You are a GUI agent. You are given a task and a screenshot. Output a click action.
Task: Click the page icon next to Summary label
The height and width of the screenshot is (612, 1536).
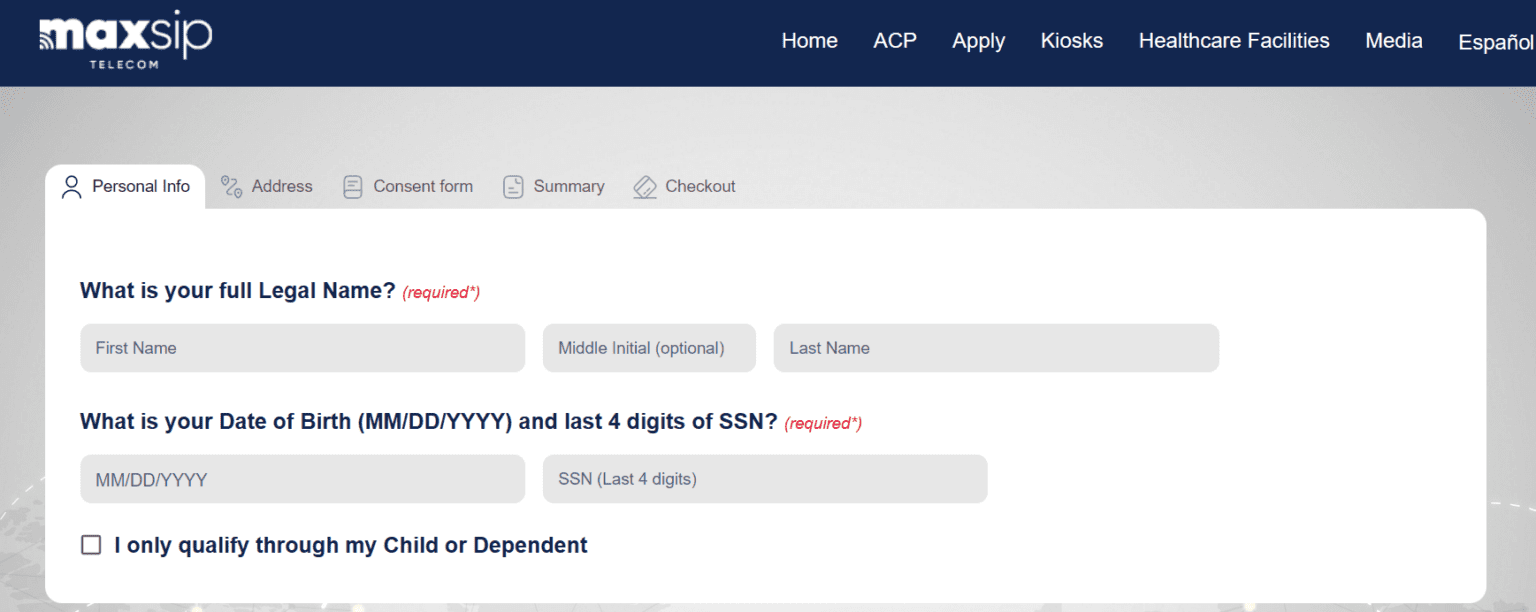[x=513, y=186]
